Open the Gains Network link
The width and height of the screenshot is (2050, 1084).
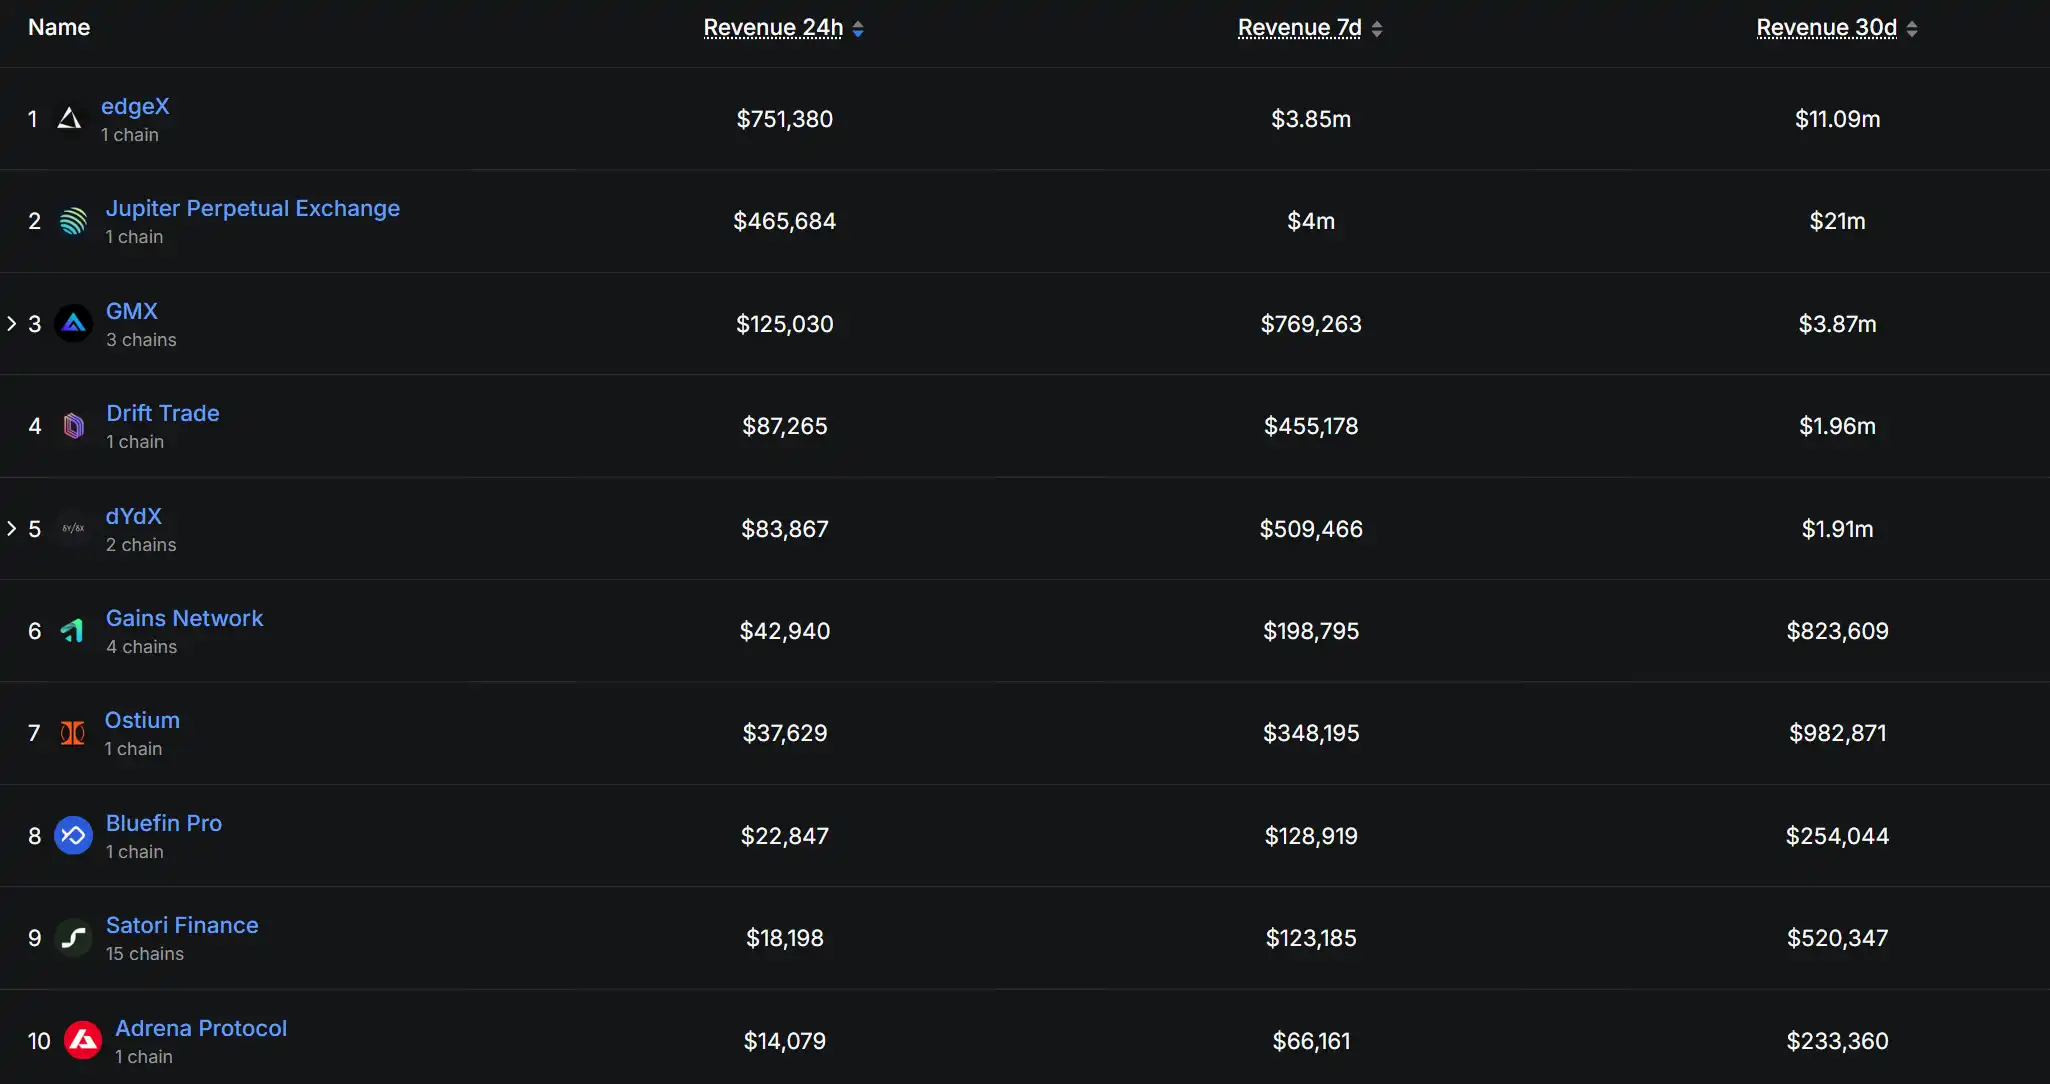coord(184,618)
